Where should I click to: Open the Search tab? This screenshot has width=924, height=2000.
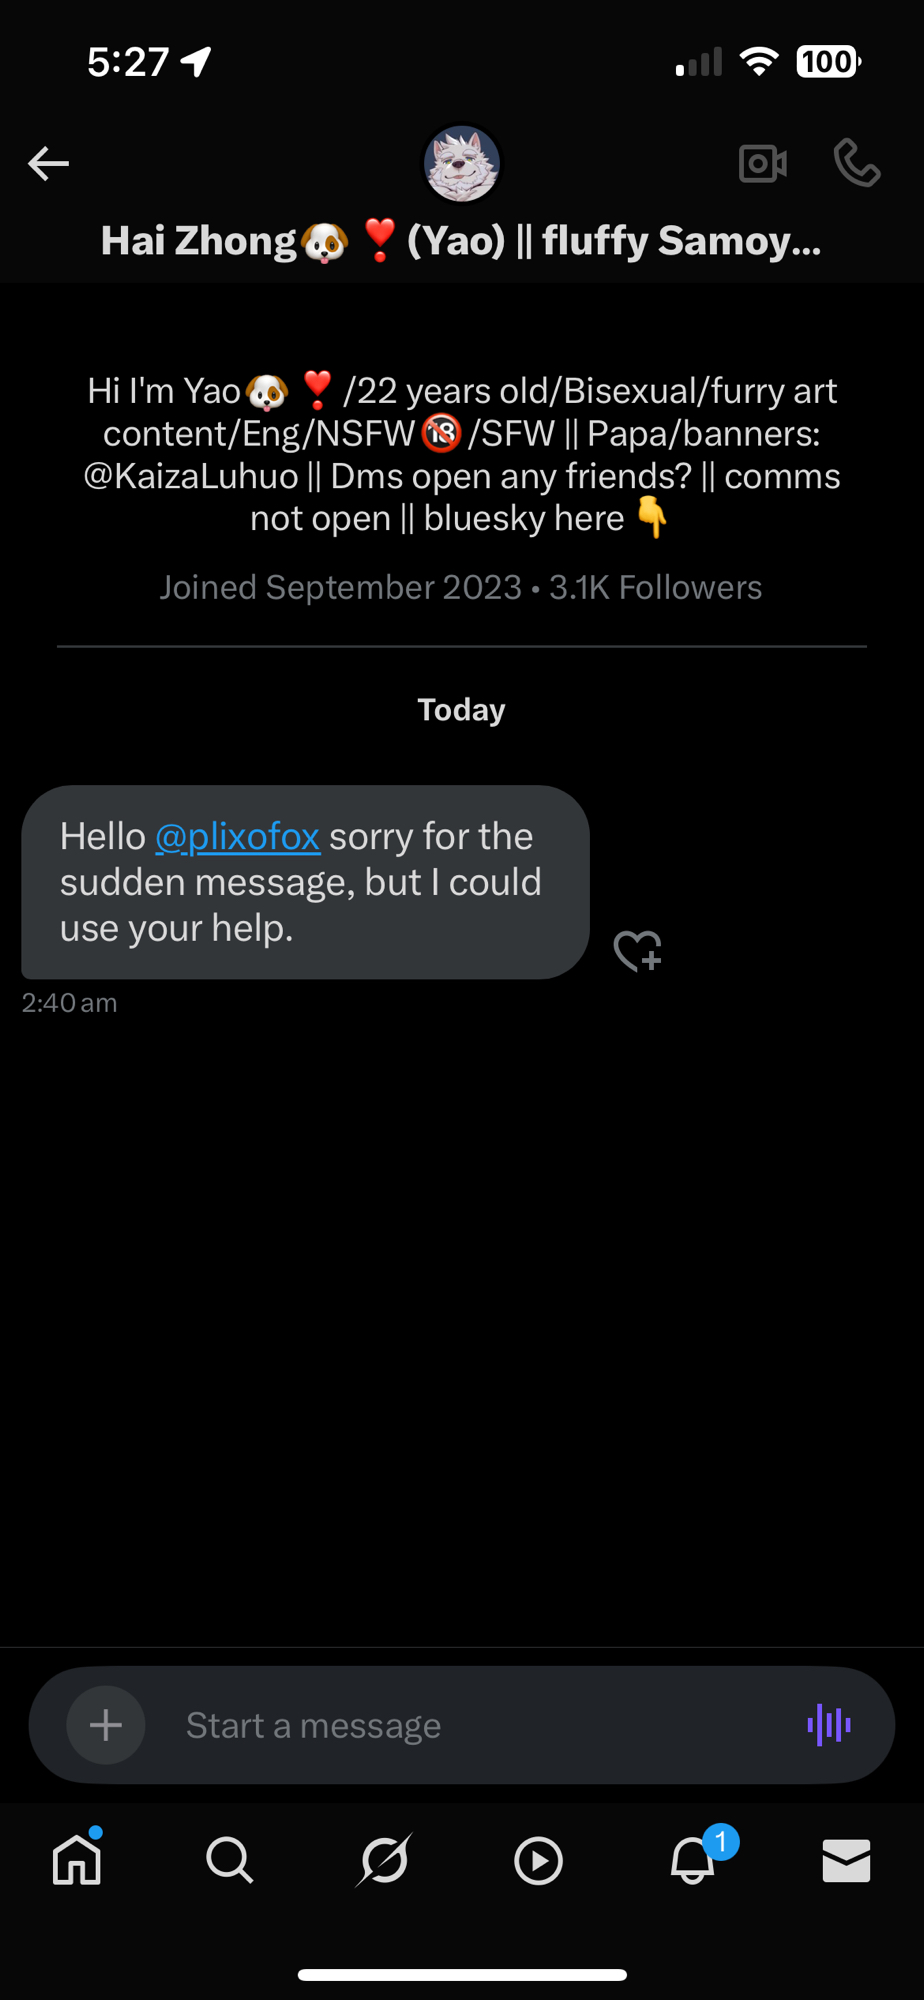230,1861
